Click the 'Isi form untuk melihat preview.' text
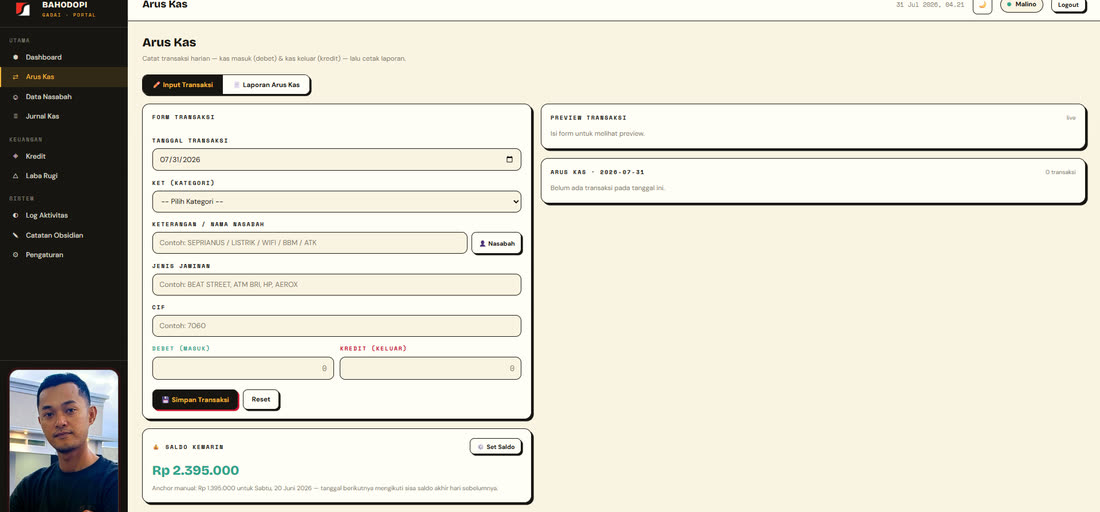The image size is (1100, 512). point(598,133)
